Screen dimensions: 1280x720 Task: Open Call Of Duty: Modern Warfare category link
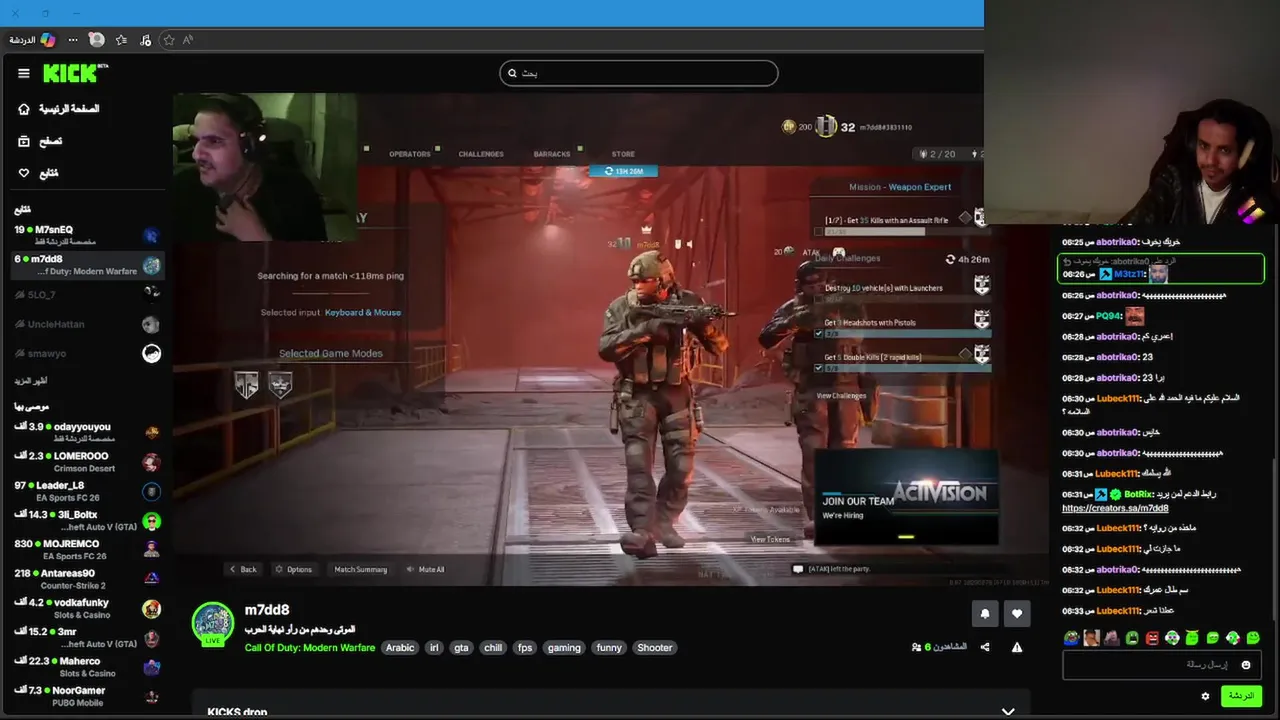310,648
